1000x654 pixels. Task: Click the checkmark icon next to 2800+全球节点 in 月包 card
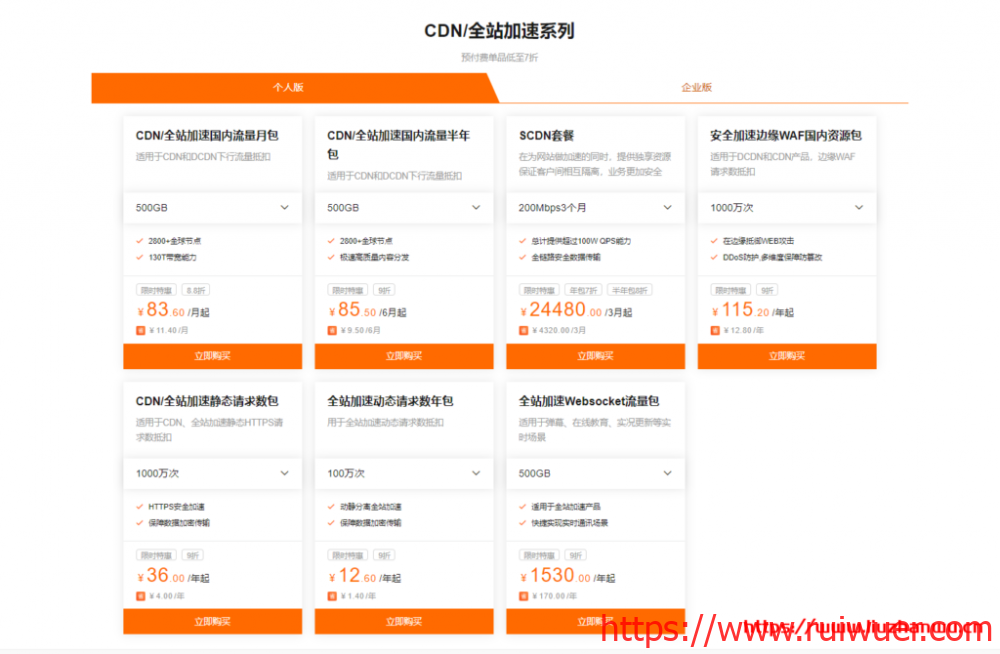point(140,241)
